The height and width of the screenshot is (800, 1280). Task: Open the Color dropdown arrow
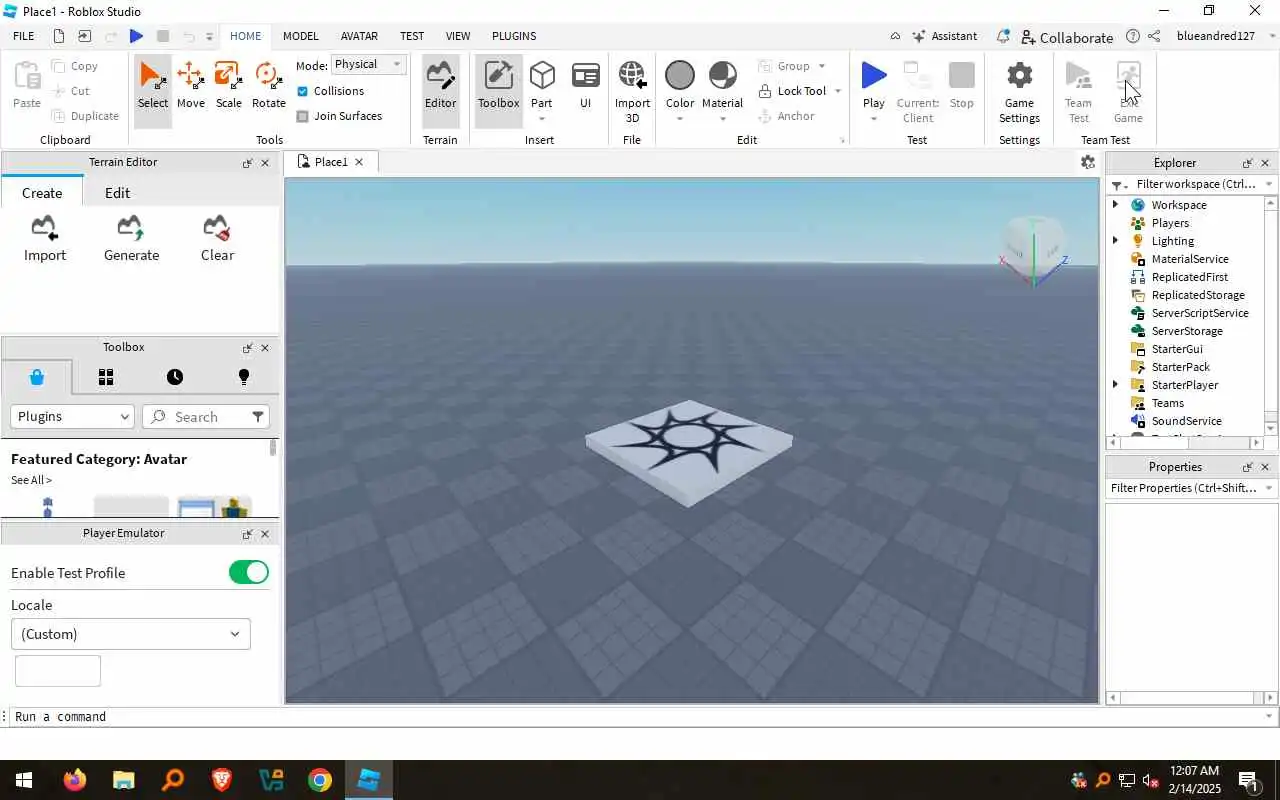click(679, 119)
